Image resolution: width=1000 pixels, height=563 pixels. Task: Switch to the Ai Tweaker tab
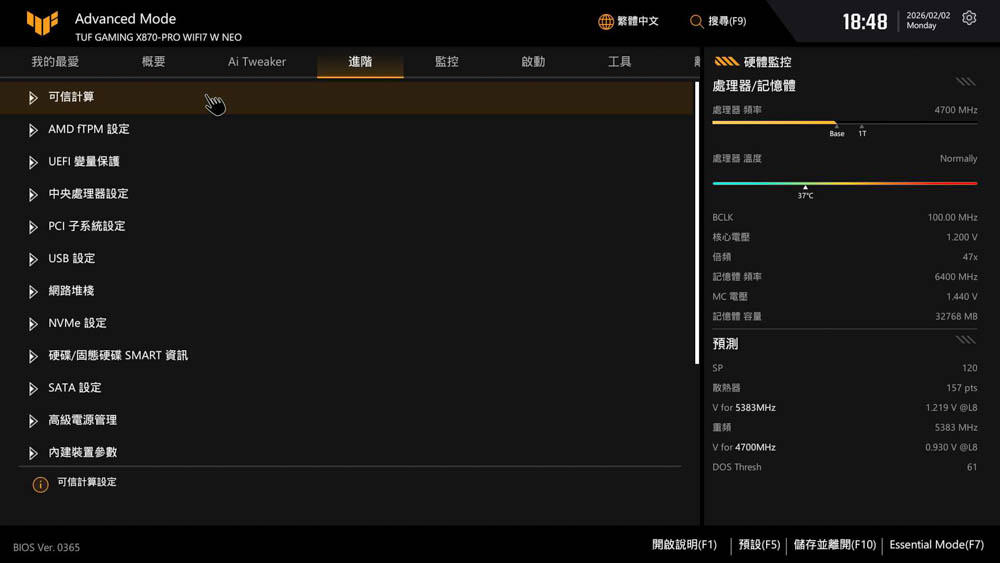tap(257, 62)
